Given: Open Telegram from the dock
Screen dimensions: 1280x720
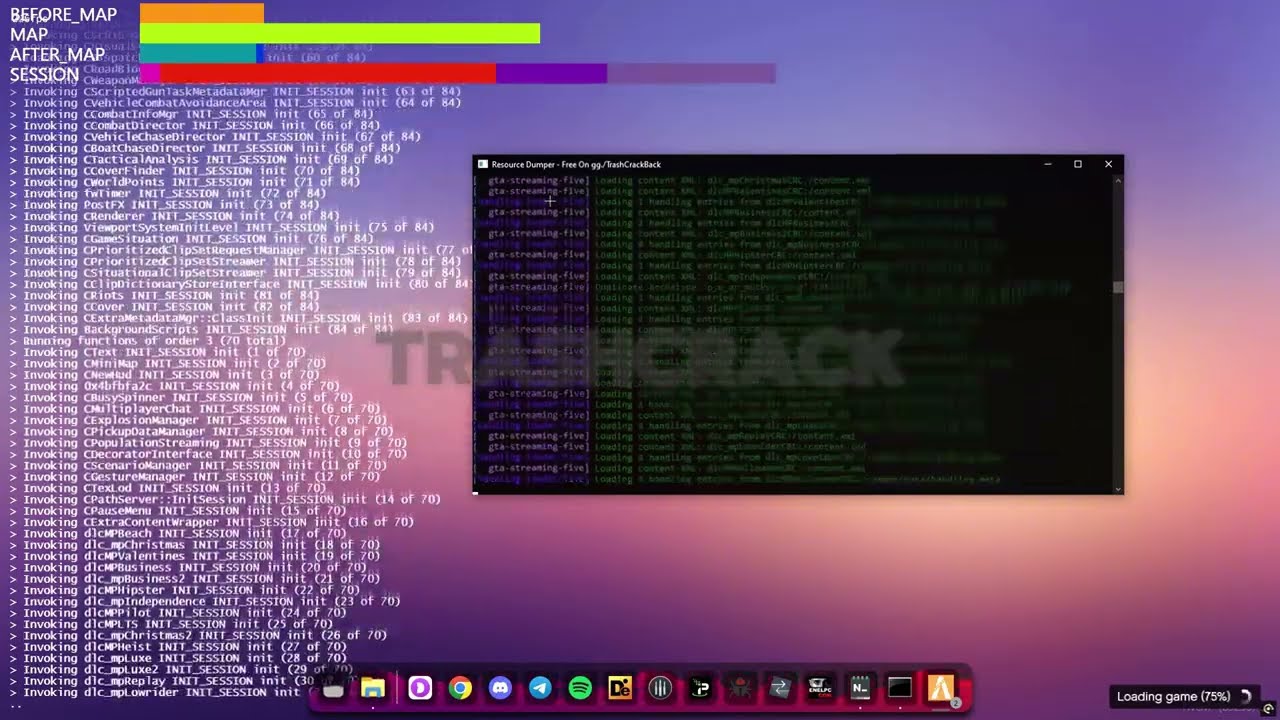Looking at the screenshot, I should (540, 688).
